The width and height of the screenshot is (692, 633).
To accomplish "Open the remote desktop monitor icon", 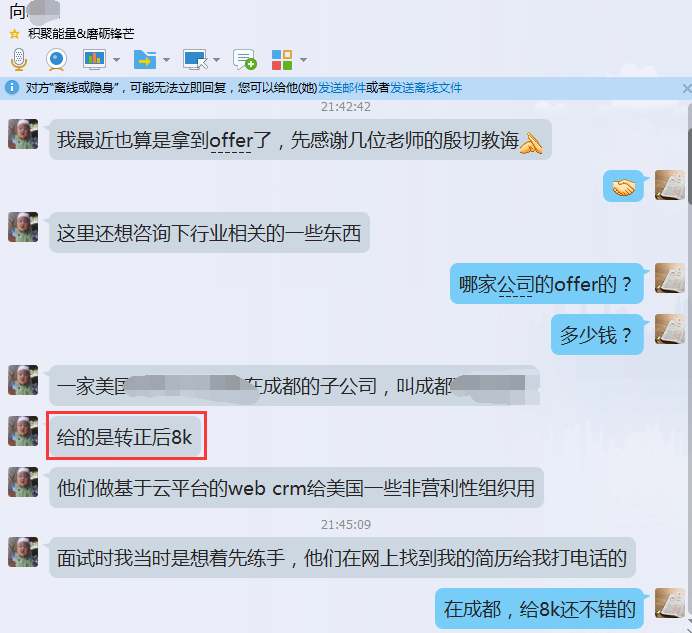I will [195, 60].
